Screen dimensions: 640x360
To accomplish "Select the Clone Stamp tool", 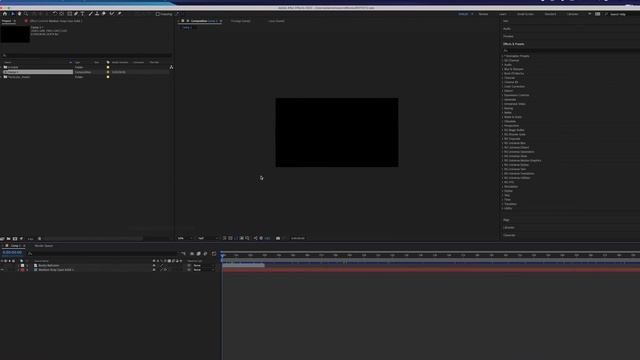I will pyautogui.click(x=97, y=14).
